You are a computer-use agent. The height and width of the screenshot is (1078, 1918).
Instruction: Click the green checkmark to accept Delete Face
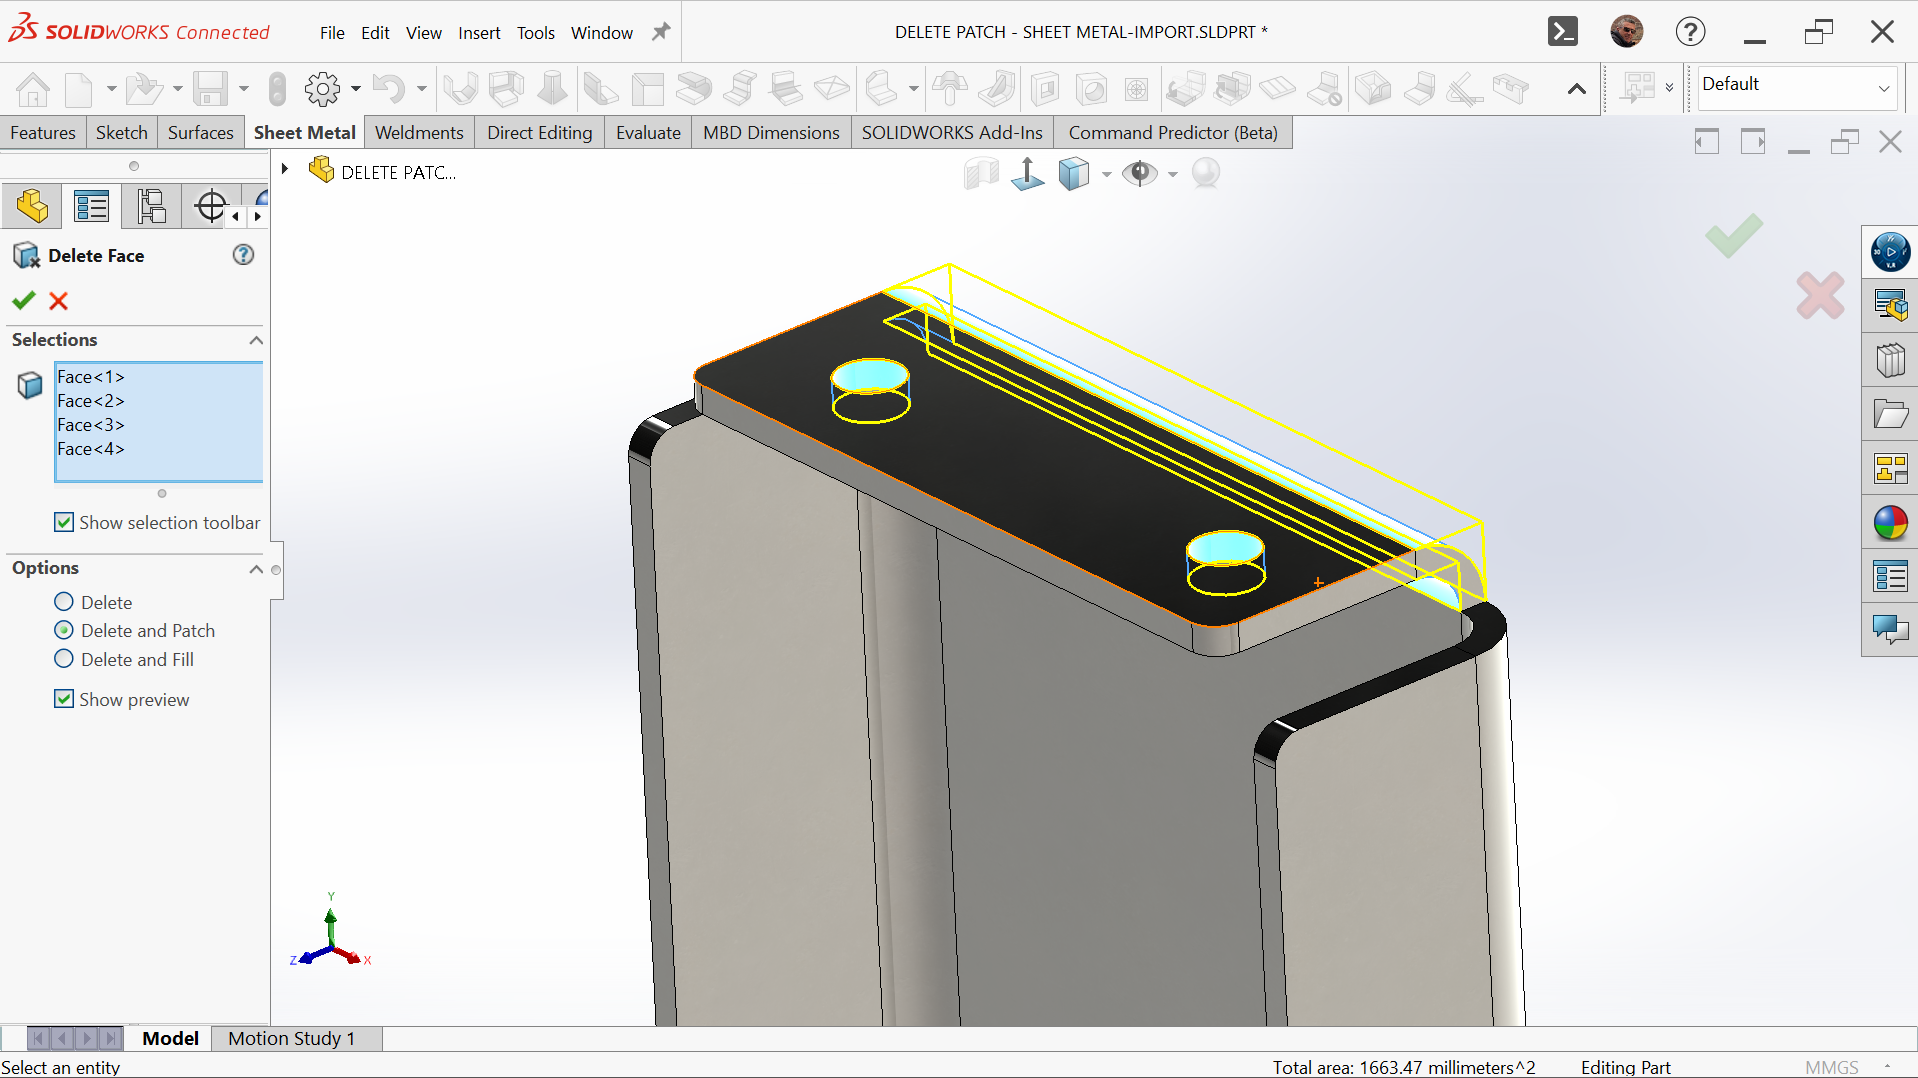tap(24, 301)
